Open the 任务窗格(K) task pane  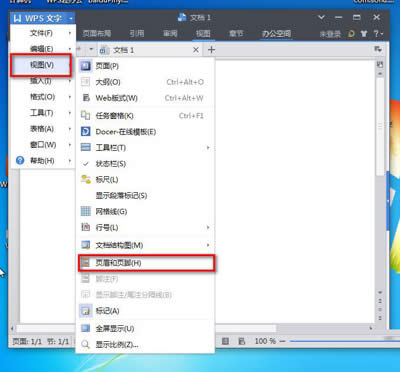[x=145, y=116]
